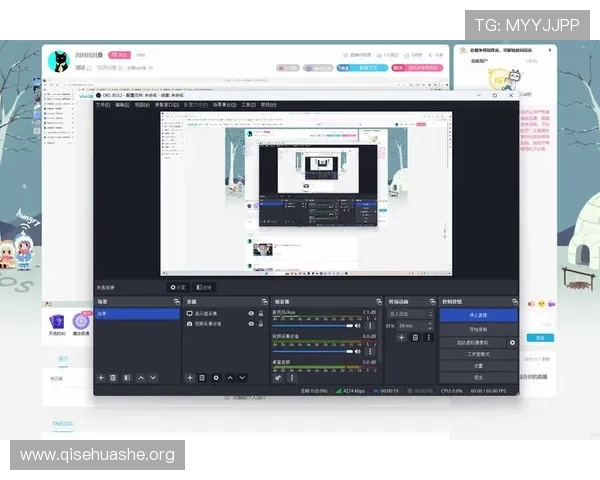Open virtual camera settings gear icon

tap(513, 342)
